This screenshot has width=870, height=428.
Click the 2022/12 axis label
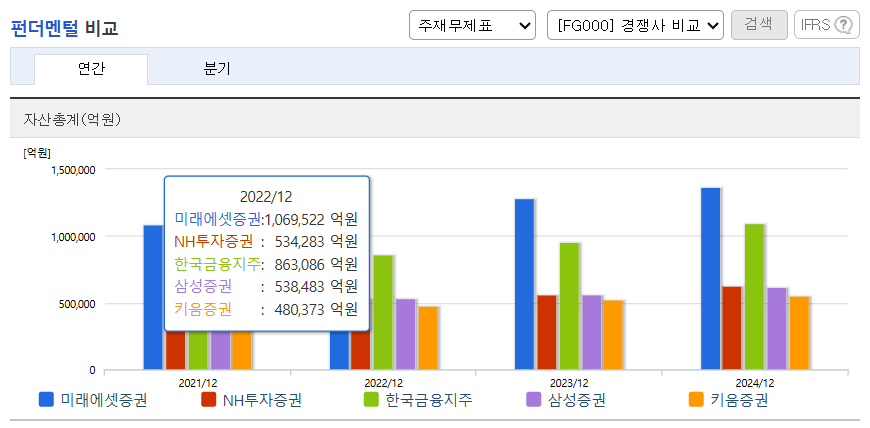pyautogui.click(x=383, y=383)
